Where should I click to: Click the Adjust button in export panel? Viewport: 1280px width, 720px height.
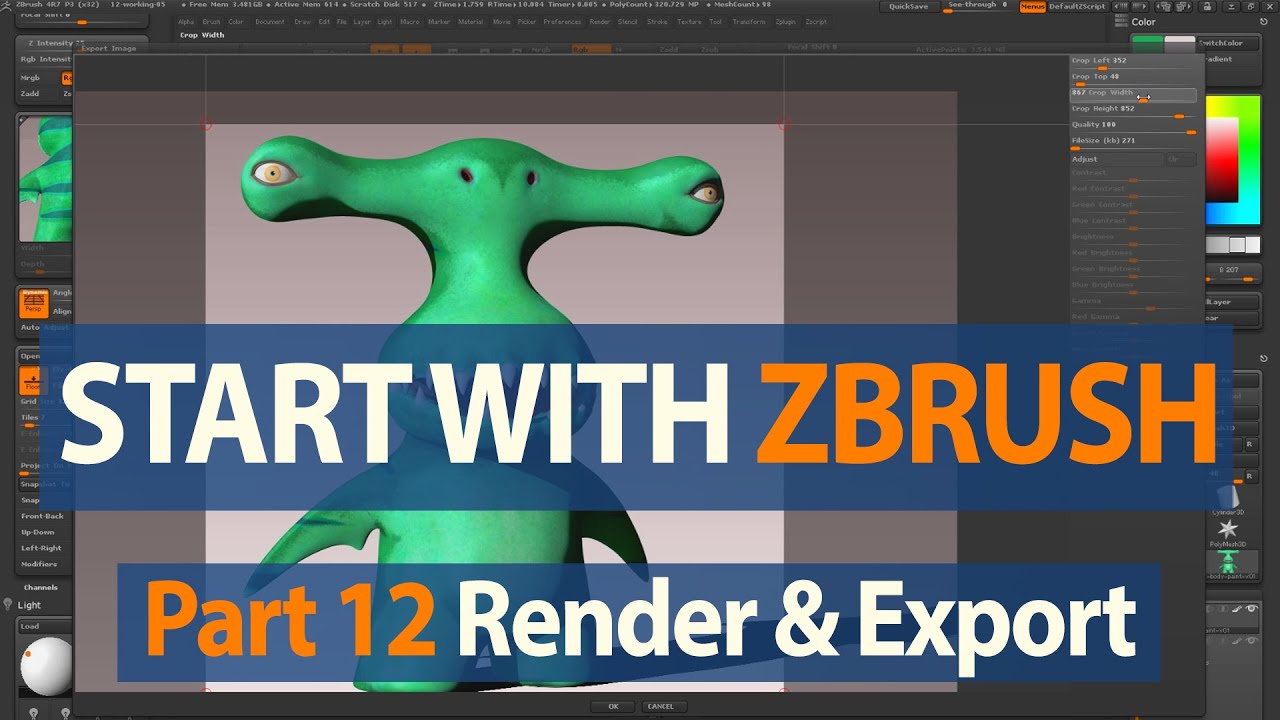coord(1116,159)
